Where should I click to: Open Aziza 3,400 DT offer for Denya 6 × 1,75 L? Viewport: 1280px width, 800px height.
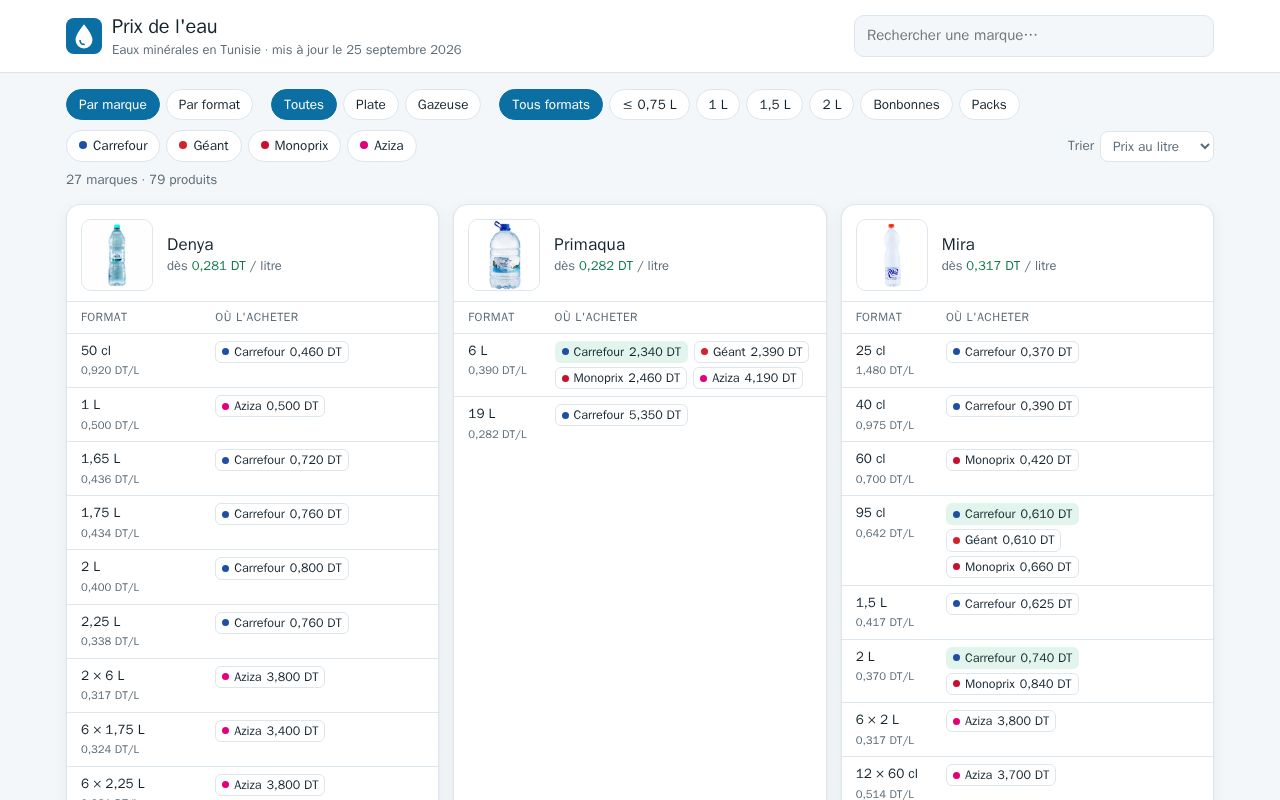(x=270, y=731)
